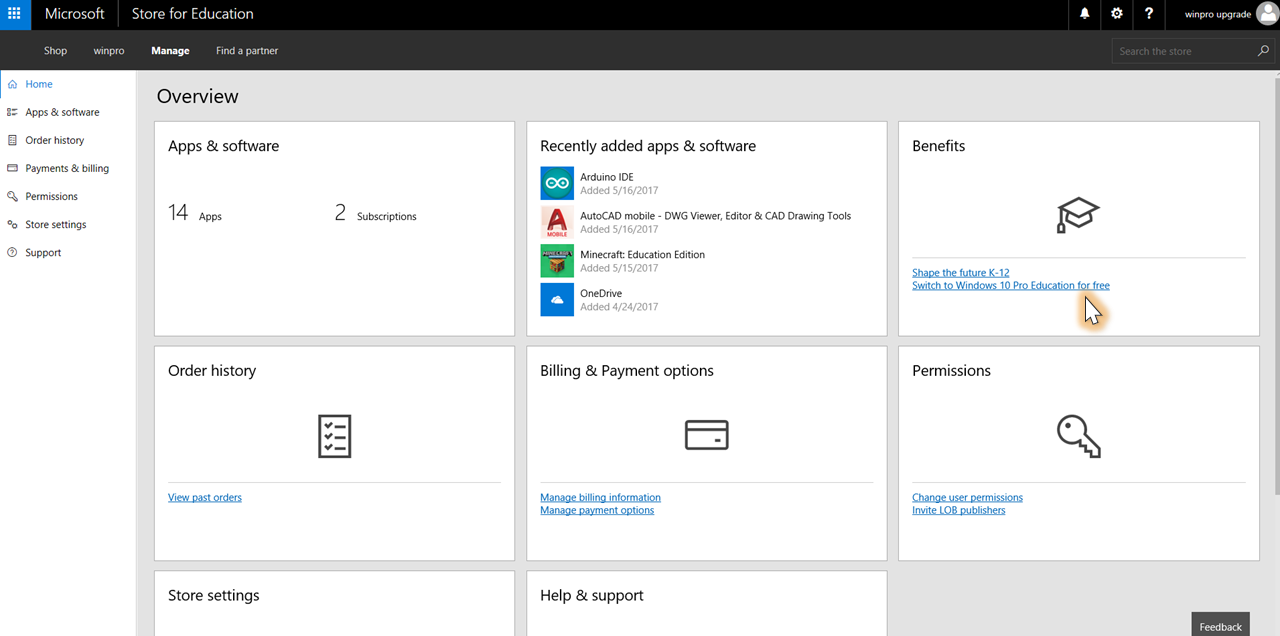1280x636 pixels.
Task: Open the Shop tab
Action: click(55, 51)
